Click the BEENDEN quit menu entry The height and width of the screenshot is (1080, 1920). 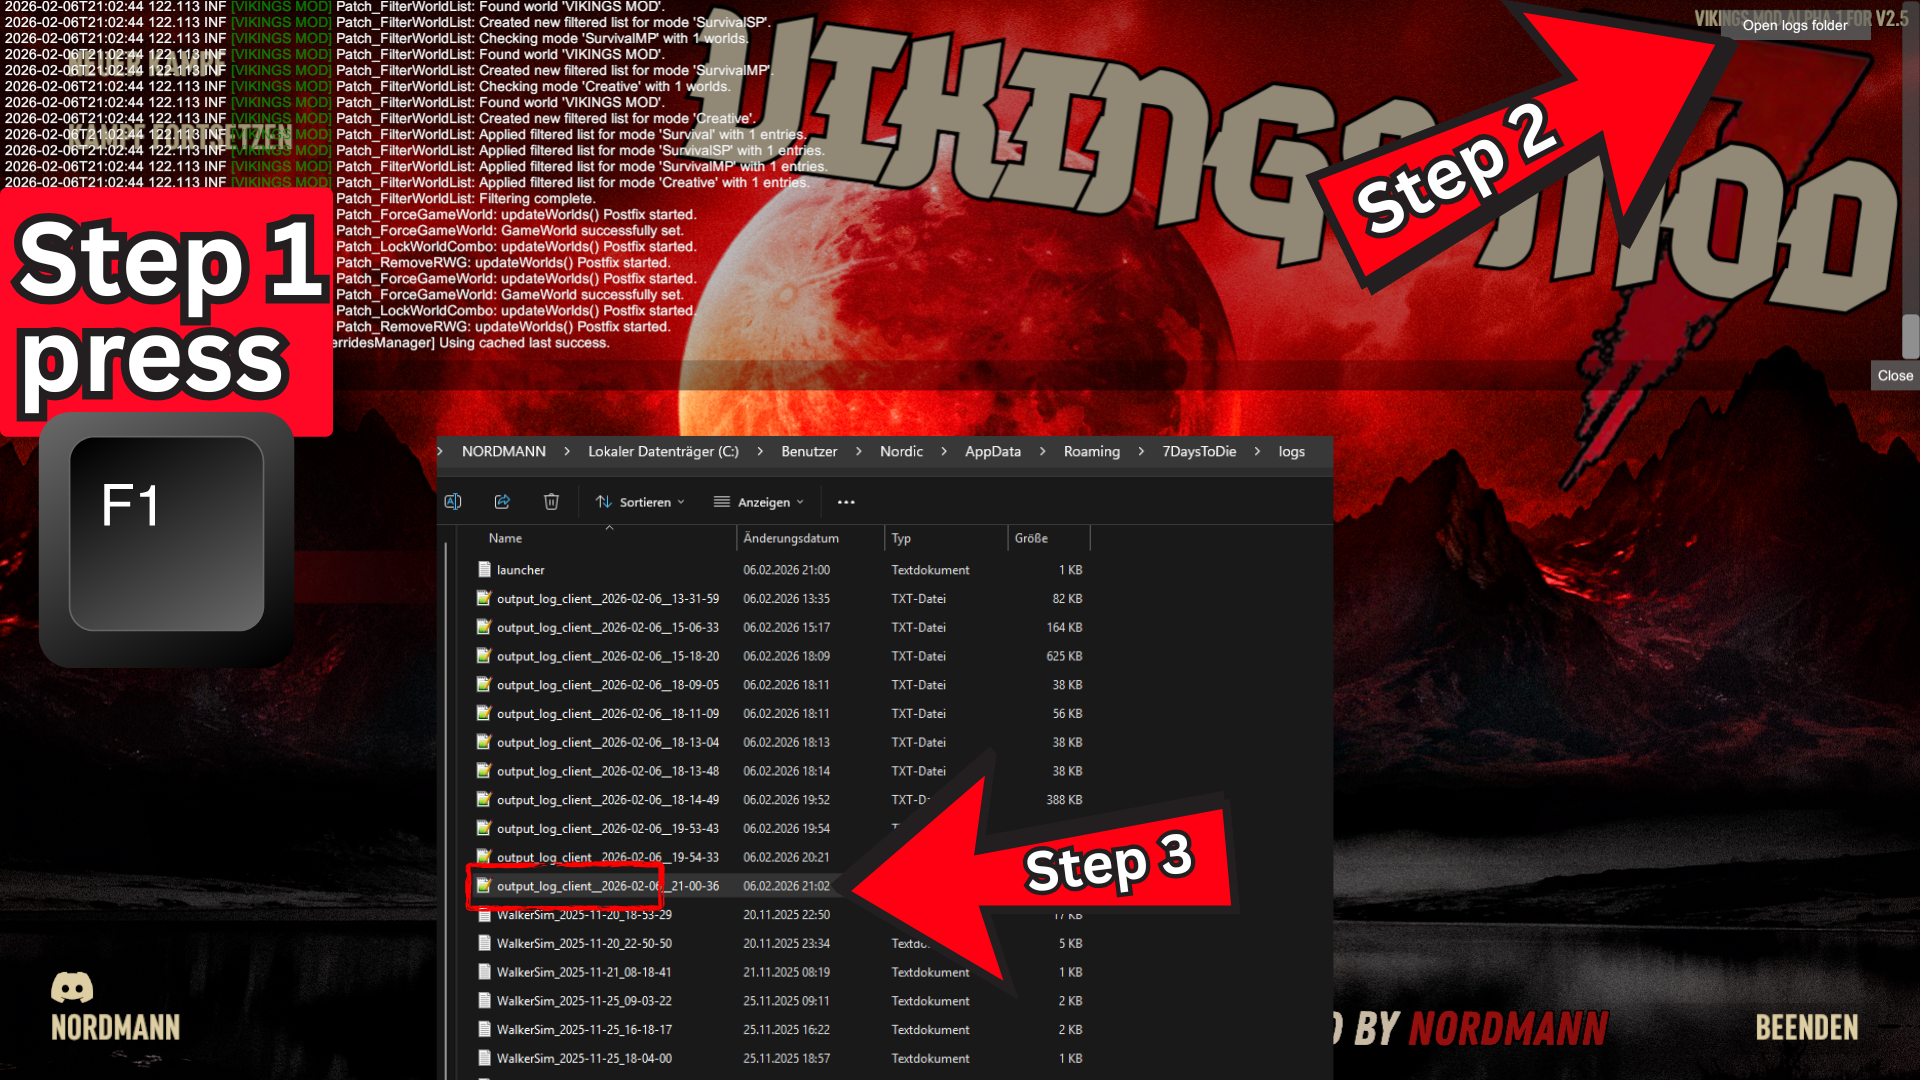pyautogui.click(x=1807, y=1027)
